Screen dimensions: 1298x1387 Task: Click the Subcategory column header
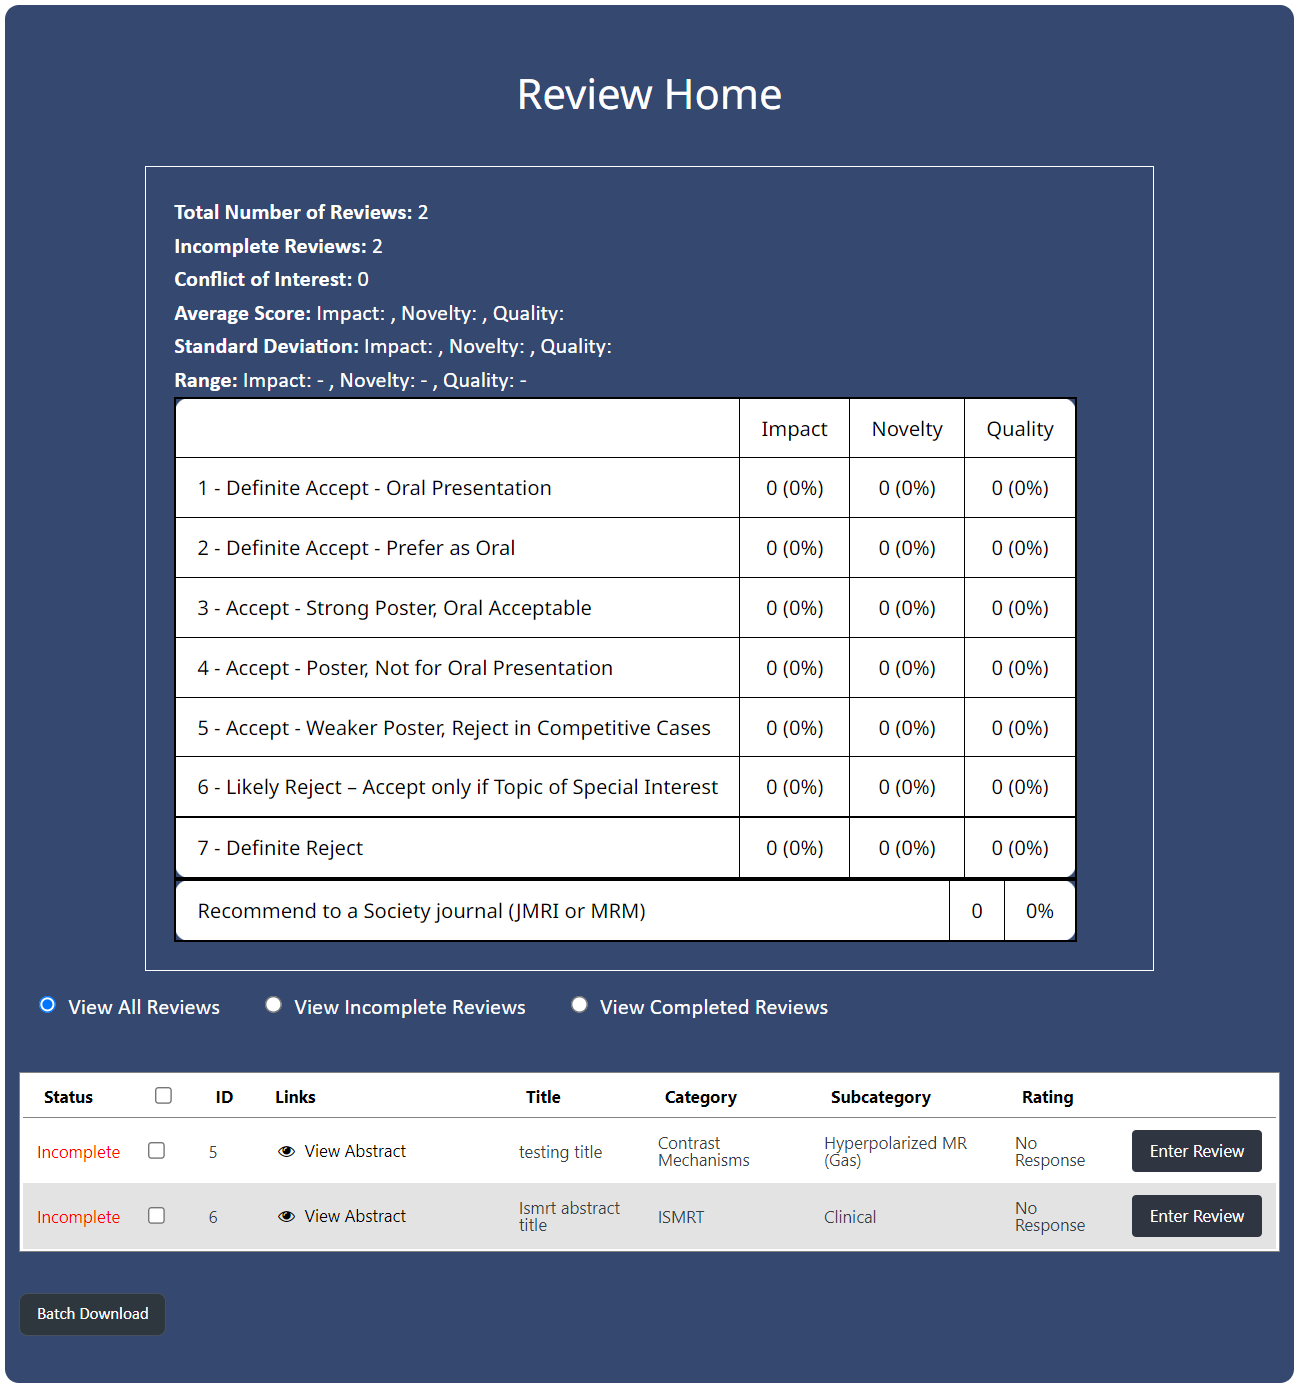click(x=880, y=1098)
